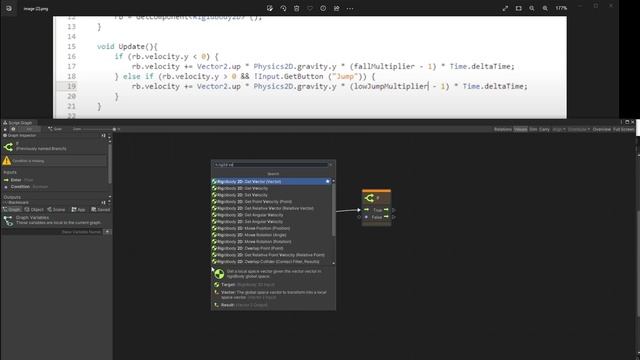Rotate the image in photo viewer toolbar
640x360 pixels.
click(283, 8)
